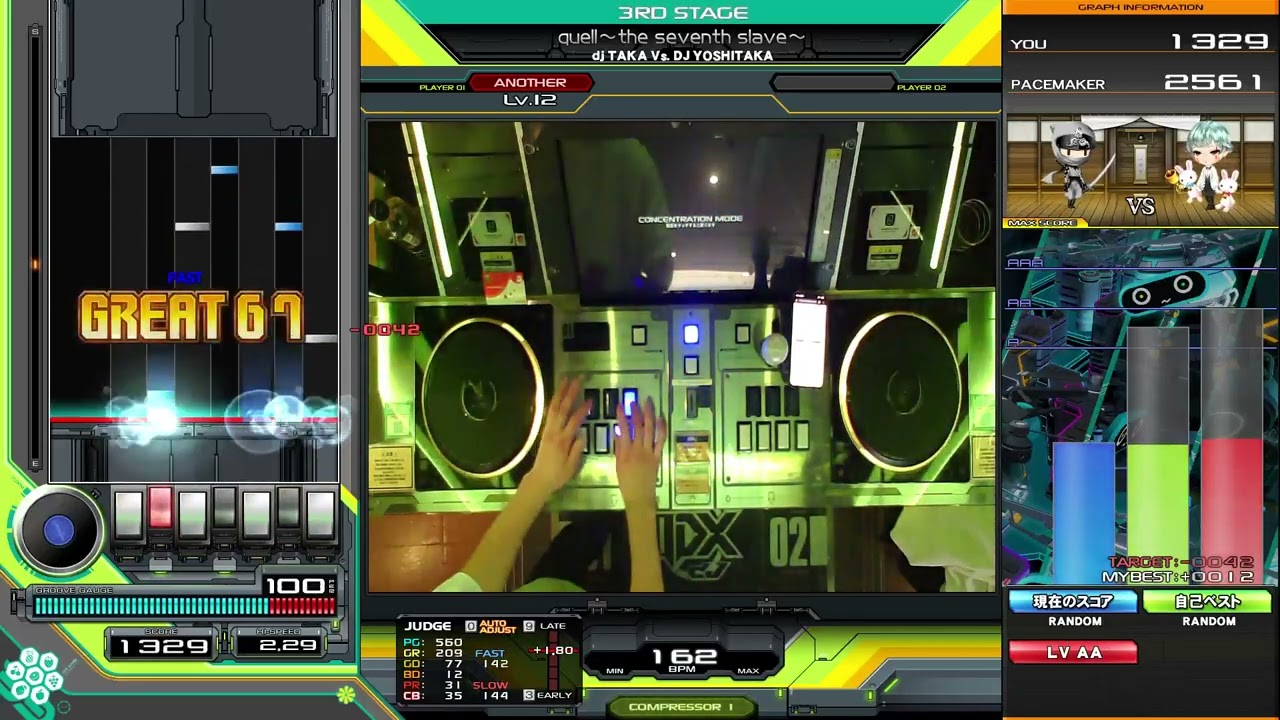The width and height of the screenshot is (1280, 720).
Task: Click RANDOM under 現在のスコア
Action: 1075,621
